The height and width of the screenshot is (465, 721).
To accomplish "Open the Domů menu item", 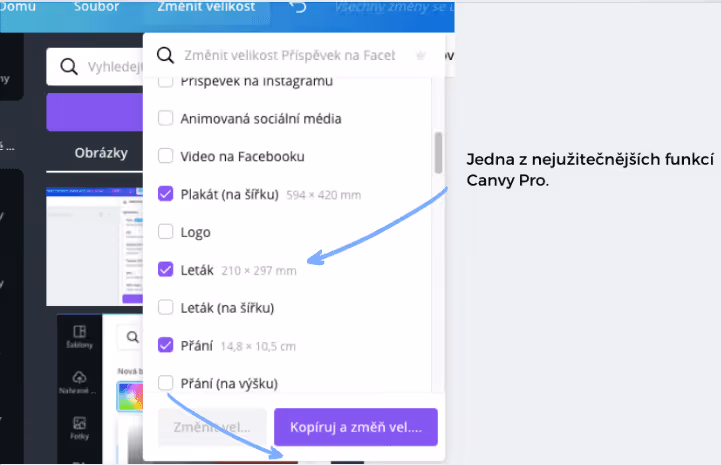I will (x=17, y=6).
